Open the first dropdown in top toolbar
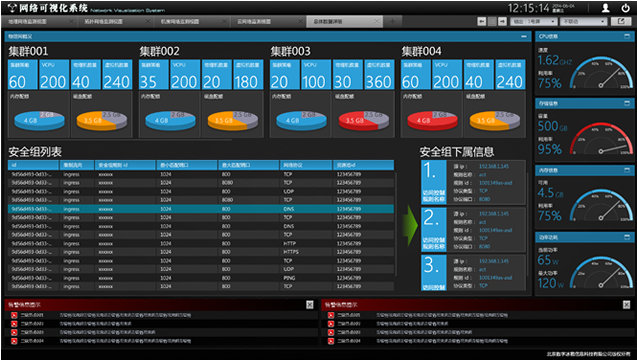 533,21
